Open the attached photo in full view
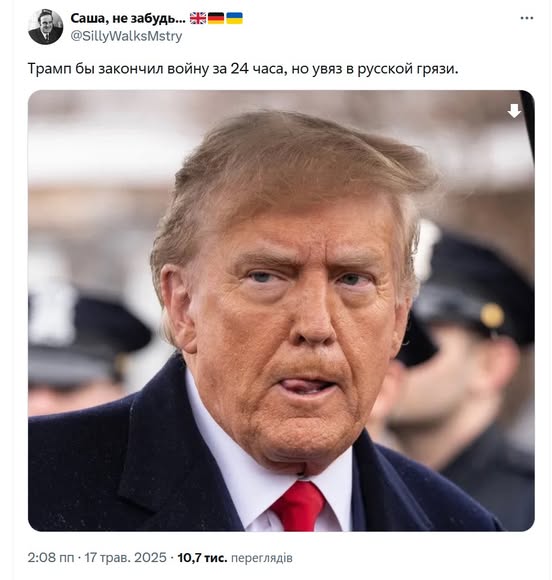Screen dimensions: 552x580 [281, 310]
